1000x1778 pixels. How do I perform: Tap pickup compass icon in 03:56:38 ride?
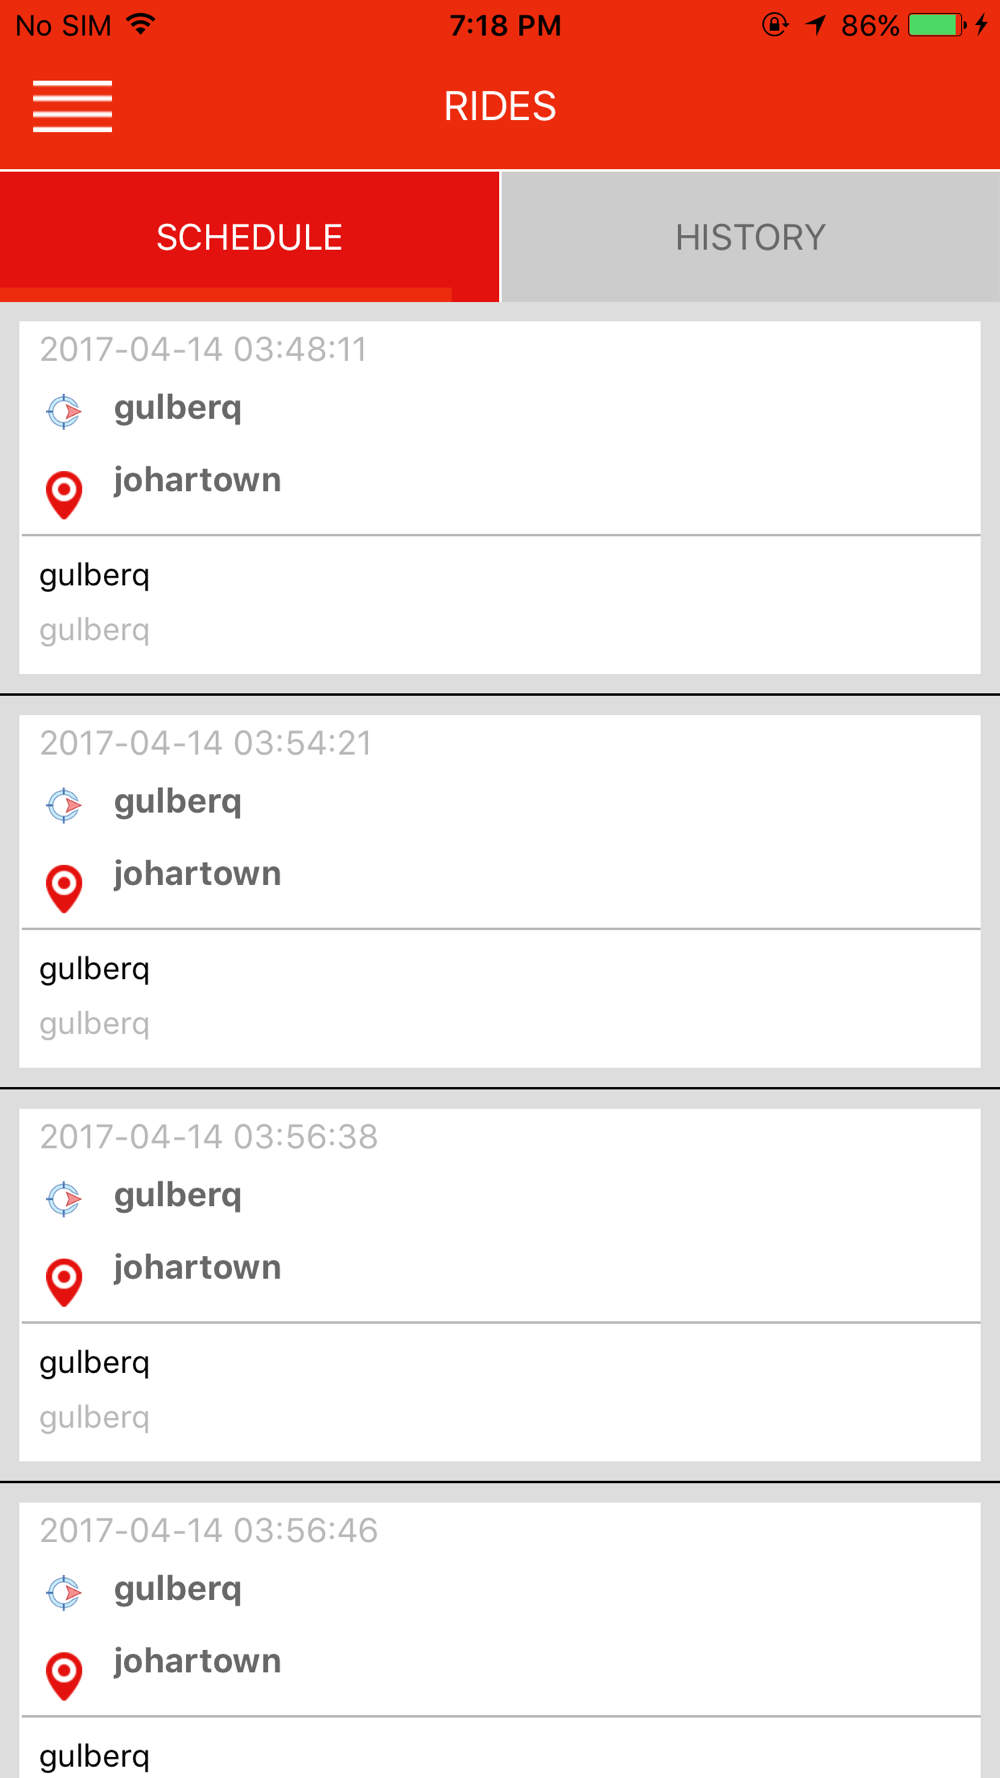(x=64, y=1199)
